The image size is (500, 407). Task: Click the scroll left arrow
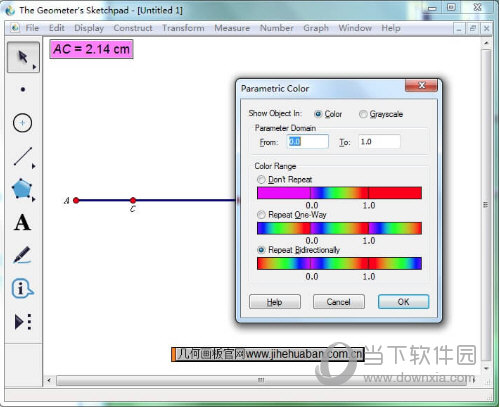coord(49,380)
